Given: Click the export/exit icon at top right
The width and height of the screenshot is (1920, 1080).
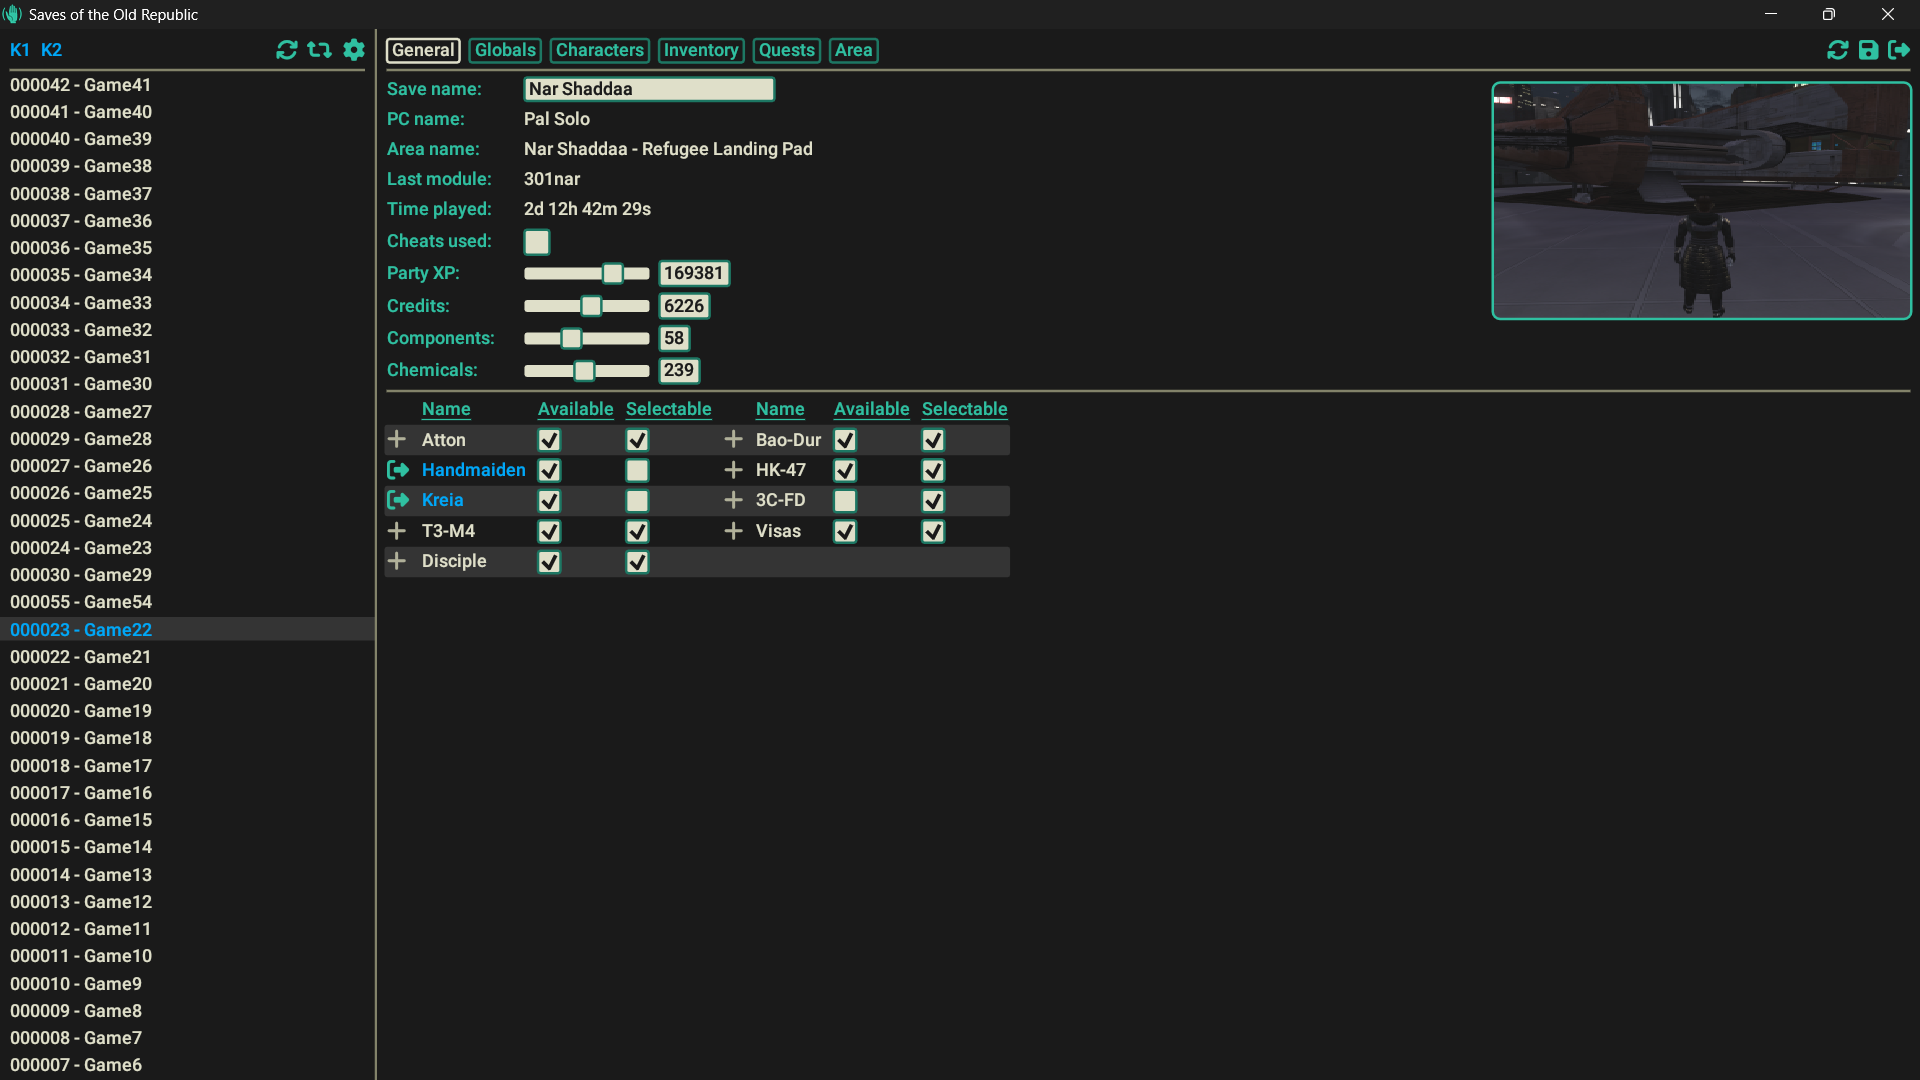Looking at the screenshot, I should pyautogui.click(x=1899, y=50).
